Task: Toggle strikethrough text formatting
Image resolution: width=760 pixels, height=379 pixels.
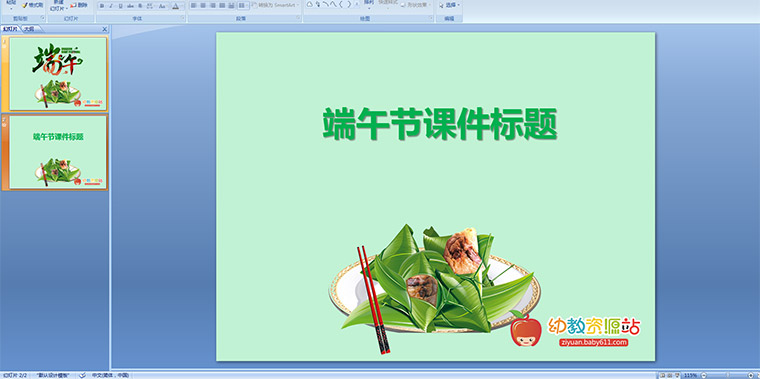Action: 130,6
